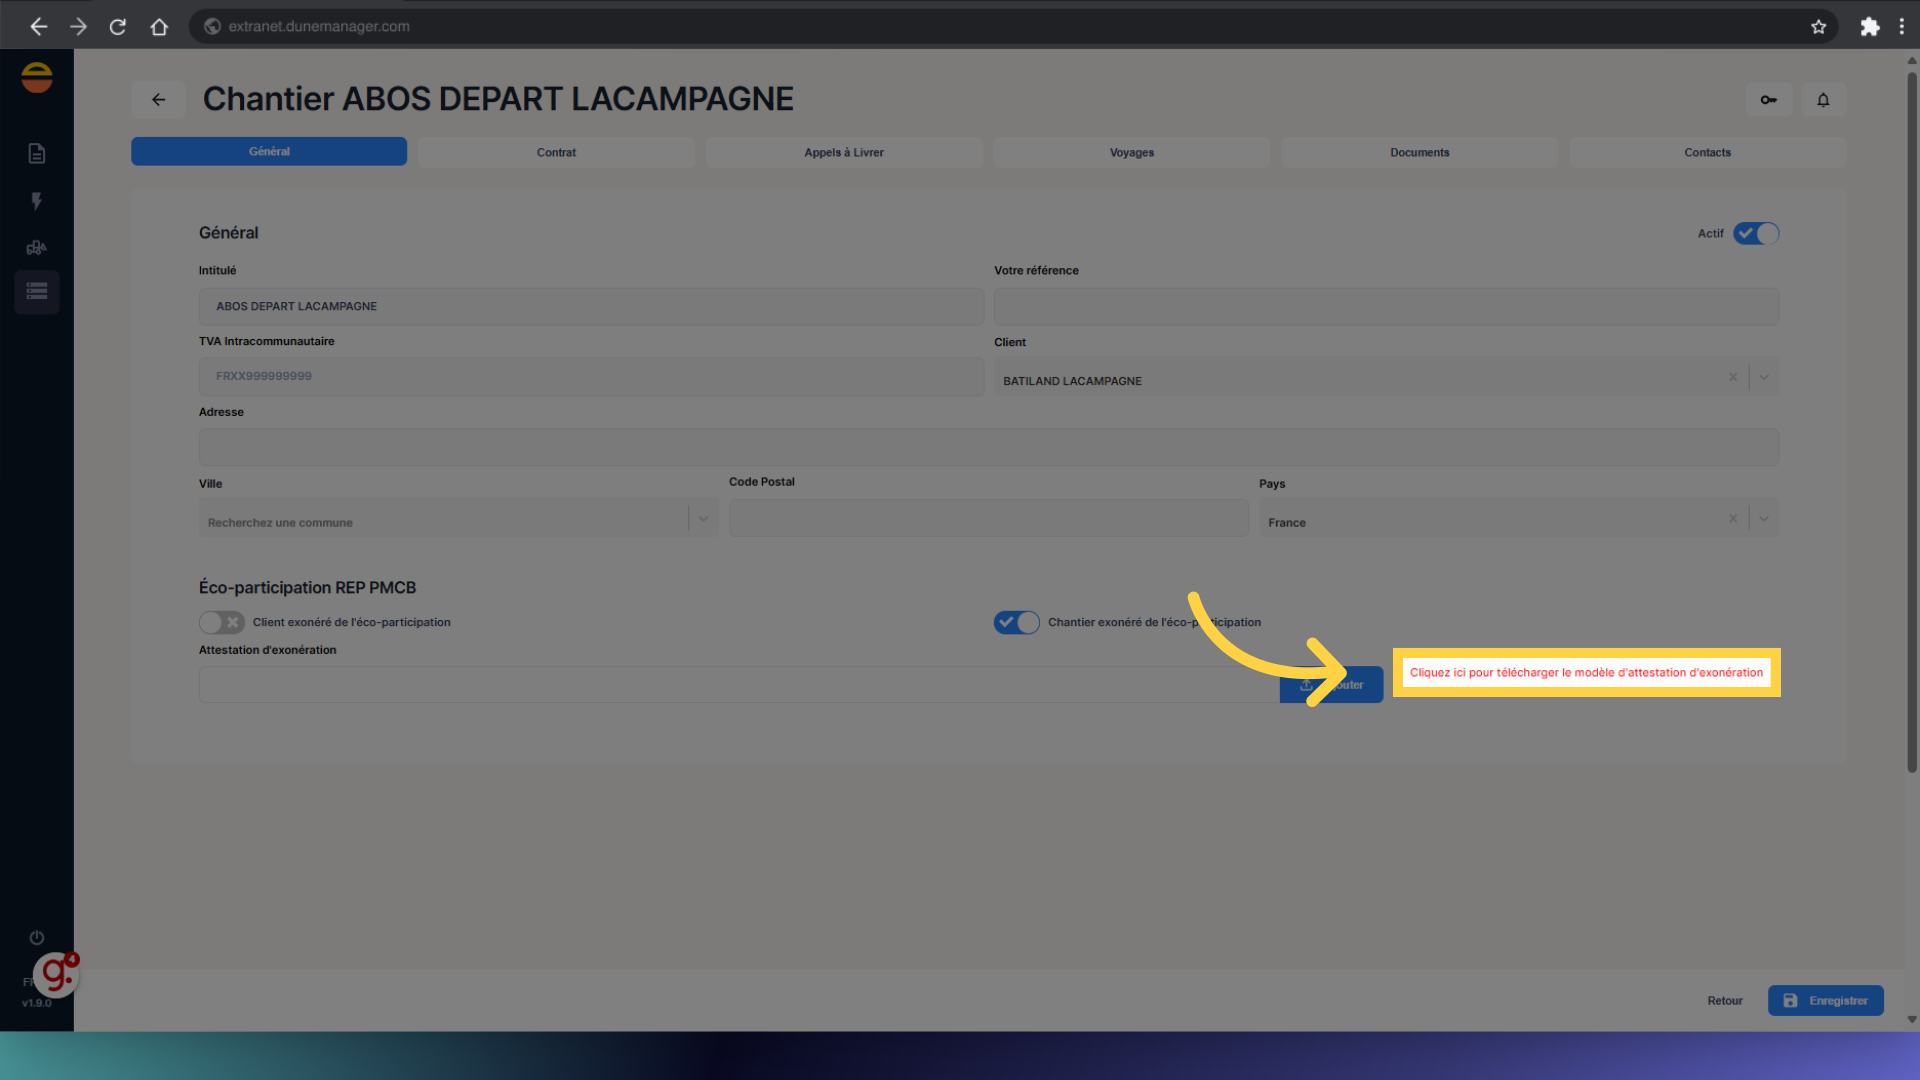Expand the Pays dropdown arrow
The image size is (1920, 1080).
tap(1763, 518)
